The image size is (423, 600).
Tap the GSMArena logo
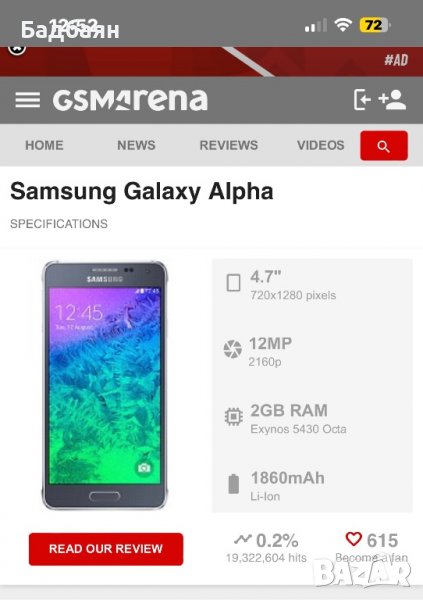pos(130,100)
